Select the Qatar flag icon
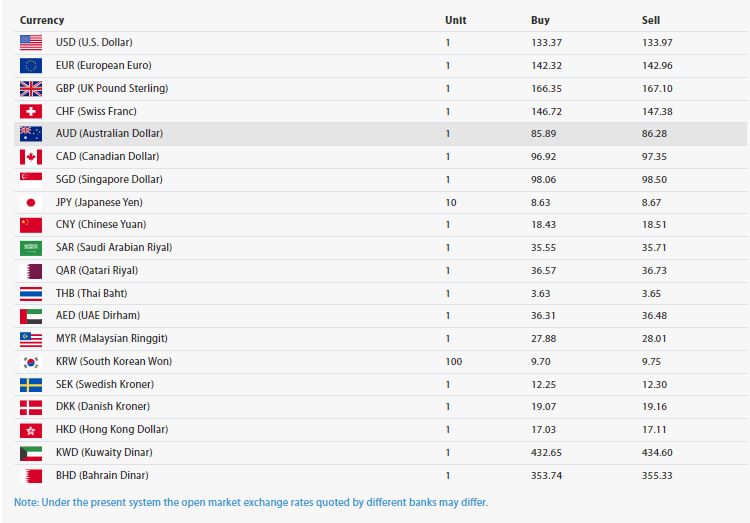 (31, 271)
